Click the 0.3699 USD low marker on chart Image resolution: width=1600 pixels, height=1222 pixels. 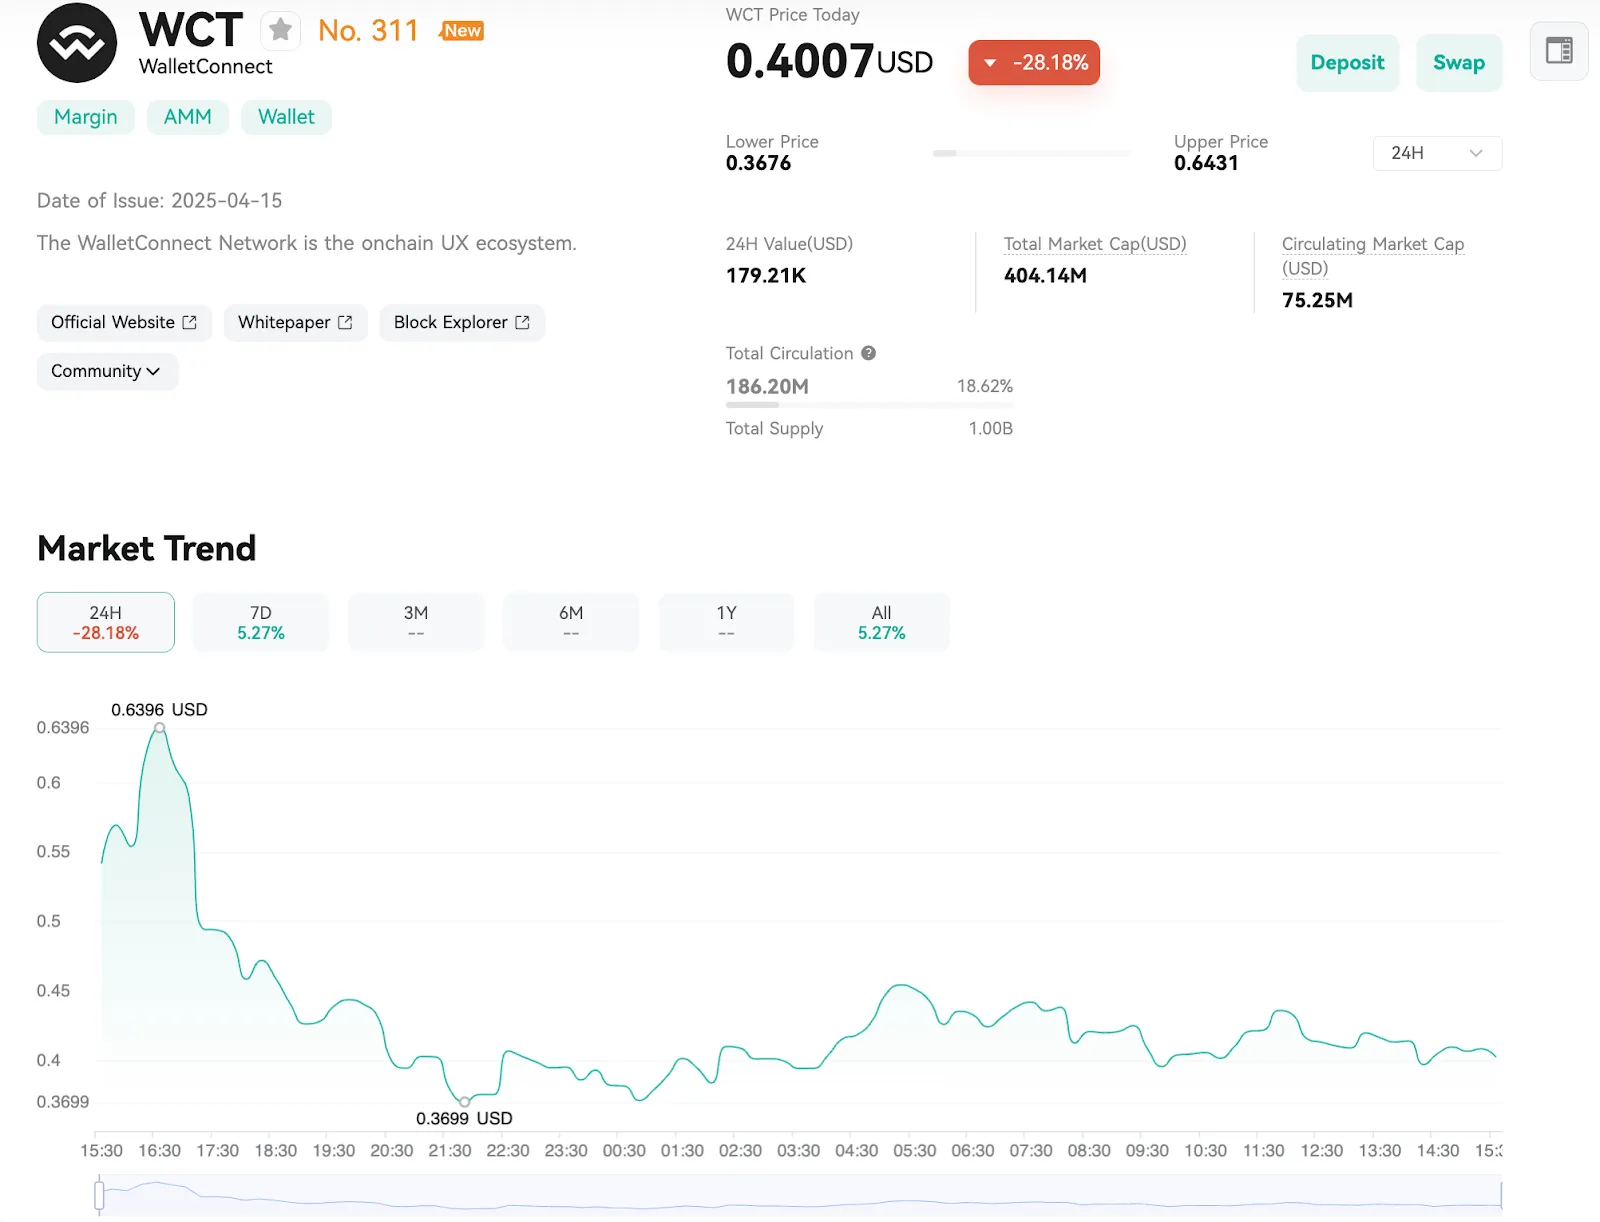click(x=464, y=1102)
